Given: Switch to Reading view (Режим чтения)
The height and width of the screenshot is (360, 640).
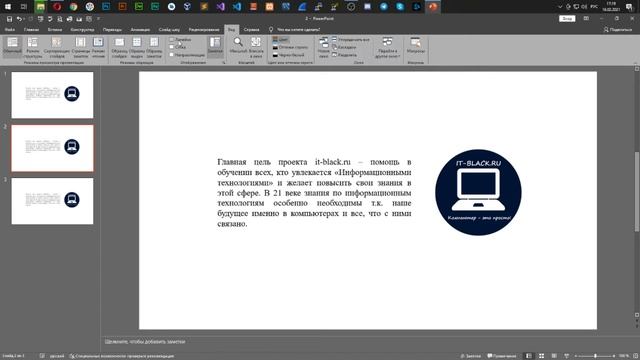Looking at the screenshot, I should click(98, 47).
